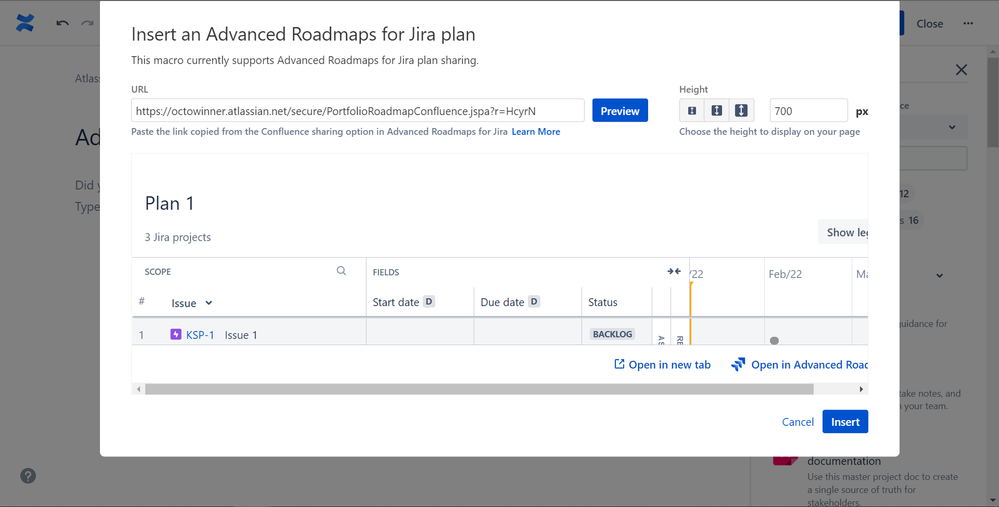
Task: Open the KSP-1 issue link
Action: pos(200,335)
